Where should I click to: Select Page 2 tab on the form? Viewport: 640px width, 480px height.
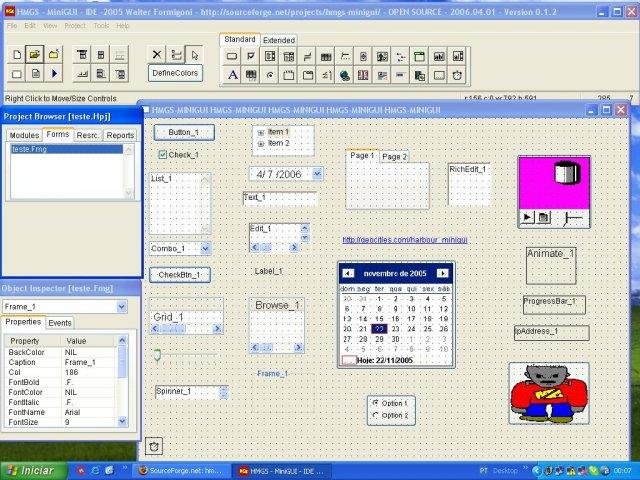click(x=394, y=157)
